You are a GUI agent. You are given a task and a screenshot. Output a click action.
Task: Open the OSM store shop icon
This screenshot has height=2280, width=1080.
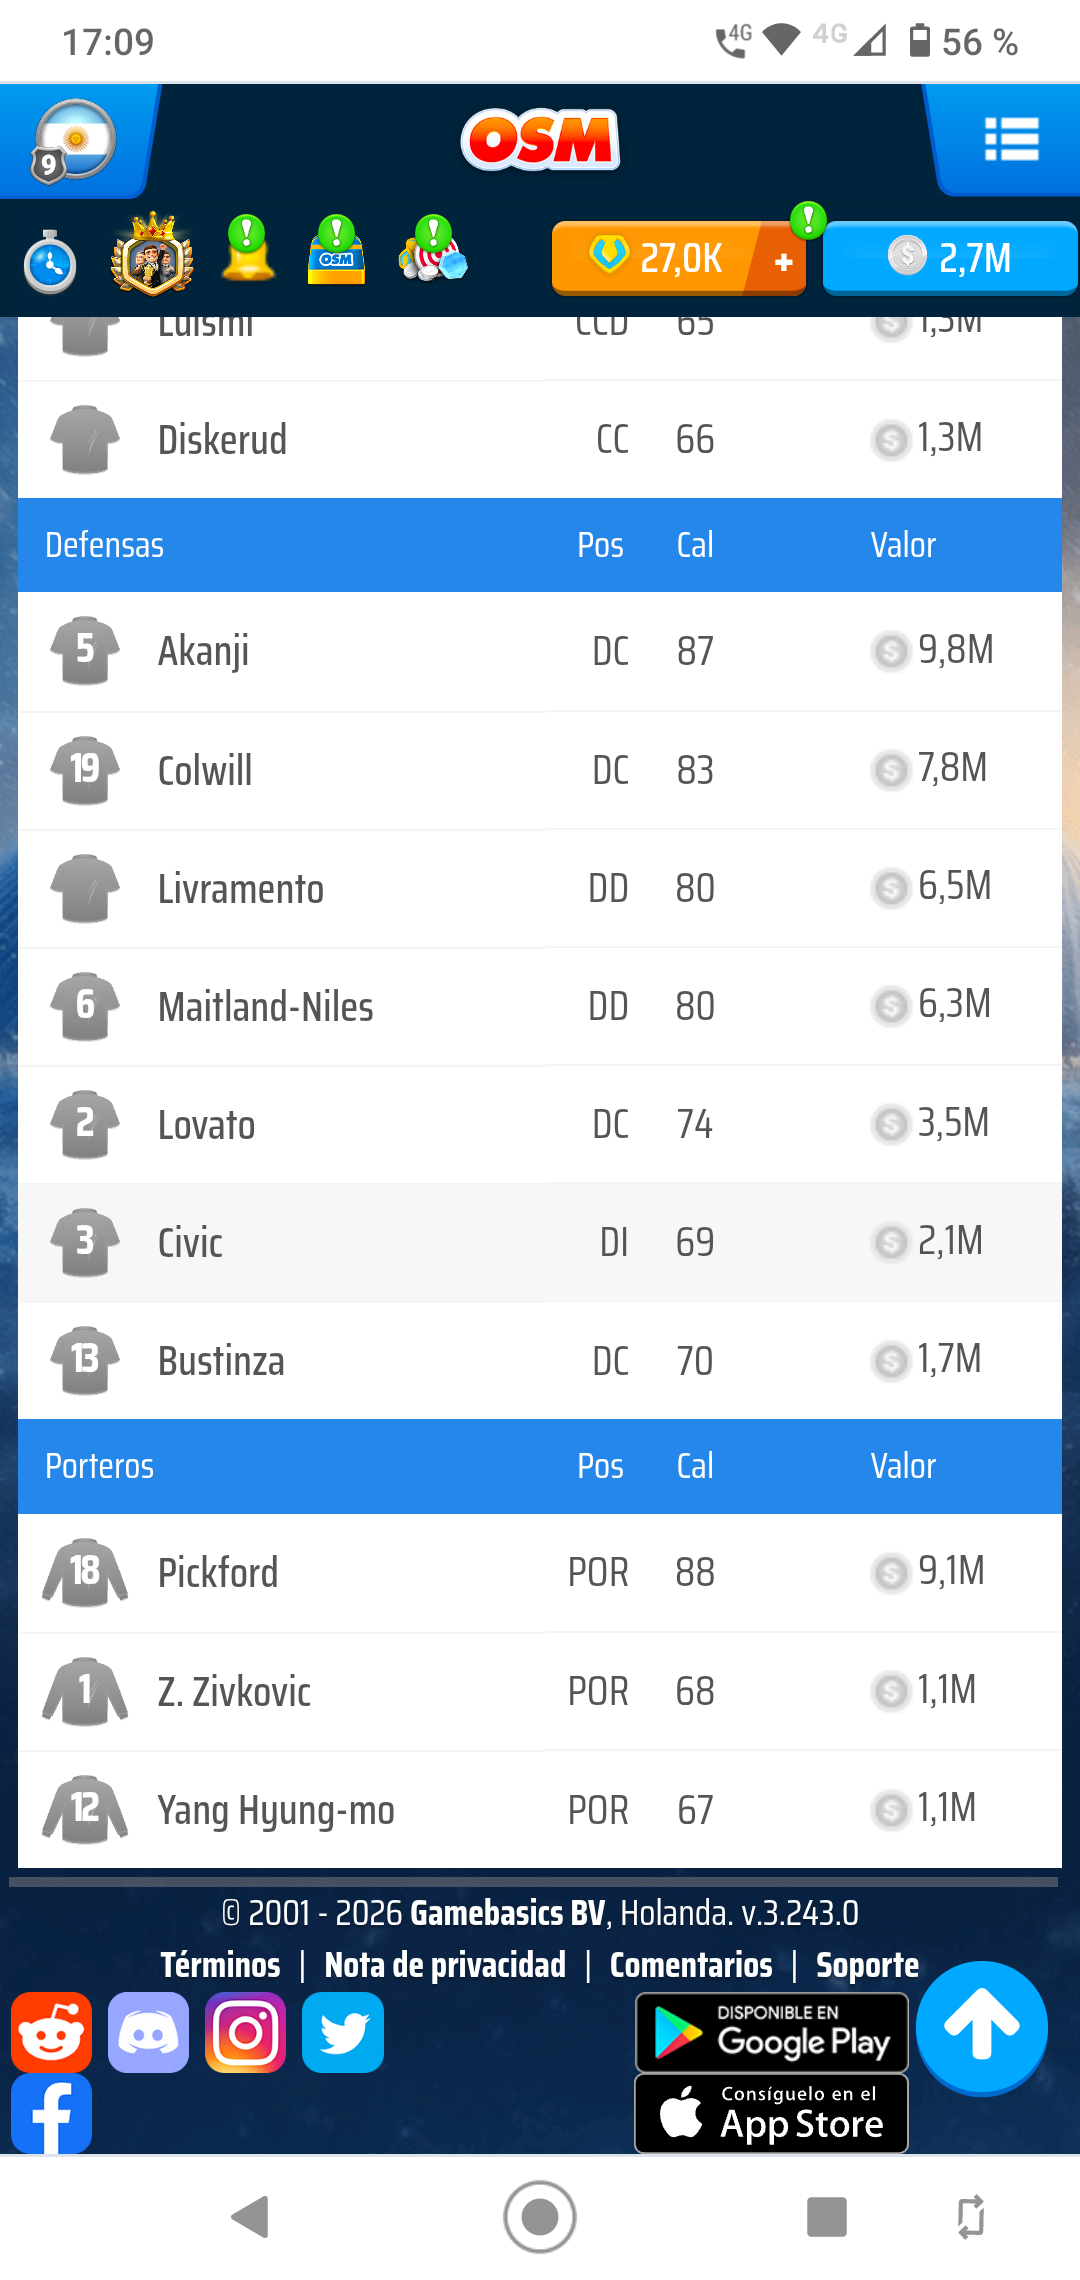[x=336, y=255]
